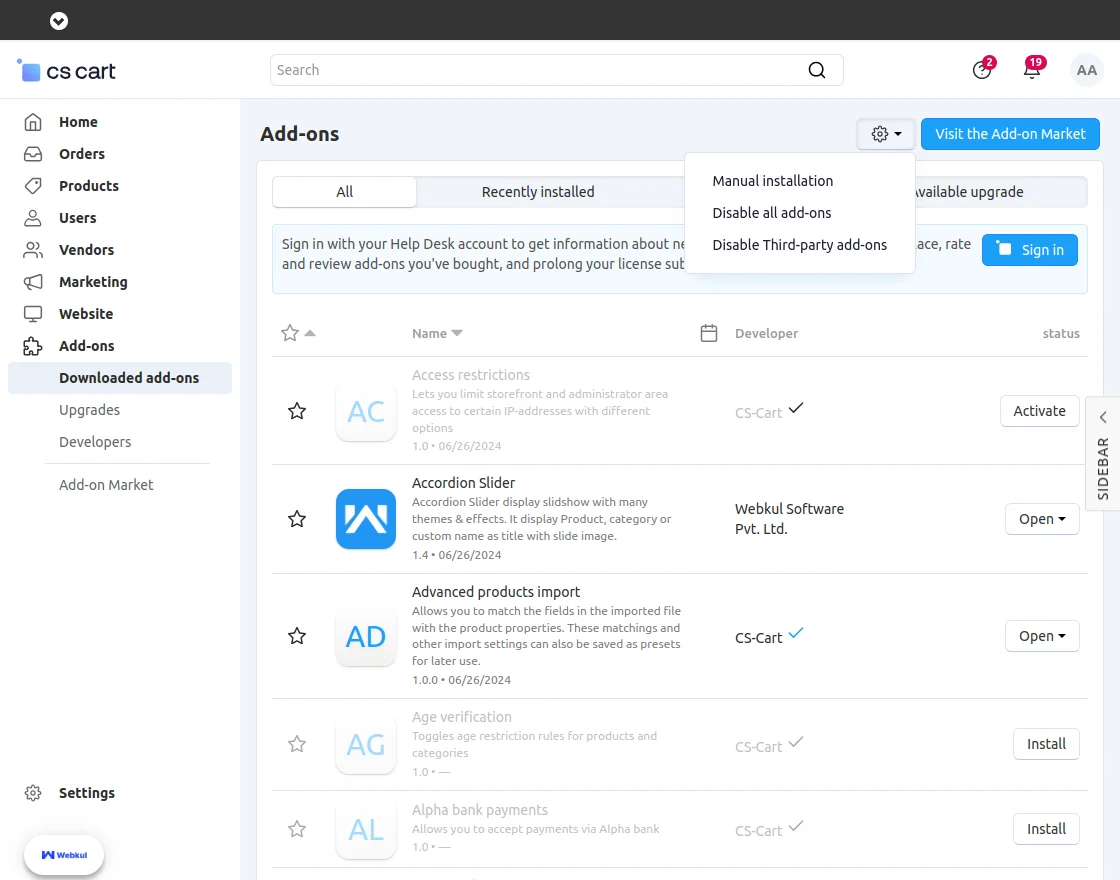The image size is (1120, 880).
Task: Click the Sign in button
Action: [1029, 250]
